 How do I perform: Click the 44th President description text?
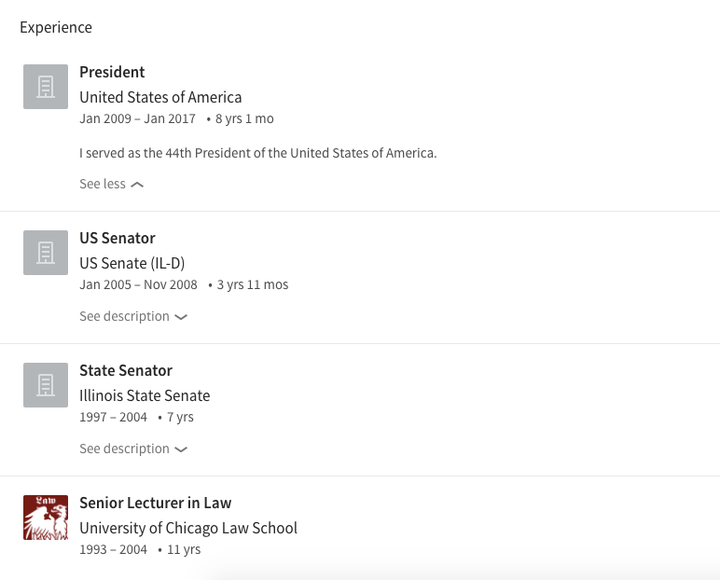tap(258, 153)
